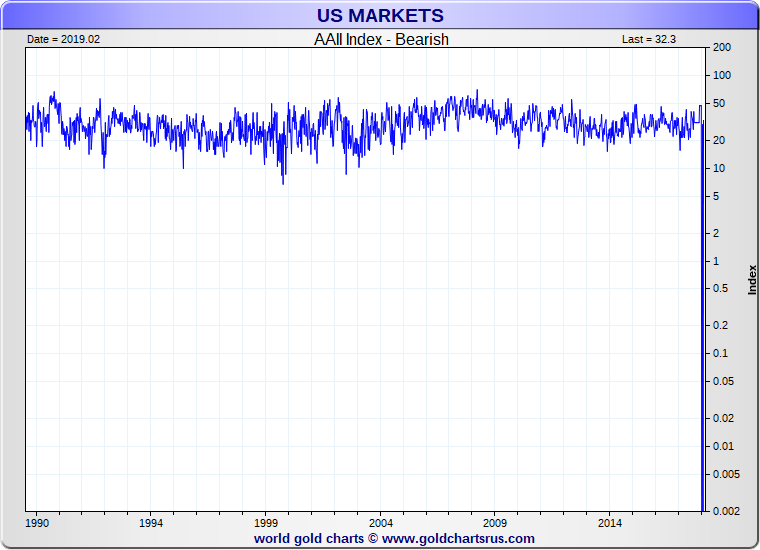This screenshot has height=550, width=760.
Task: Click the 0.01 y-axis tick label
Action: coord(722,446)
